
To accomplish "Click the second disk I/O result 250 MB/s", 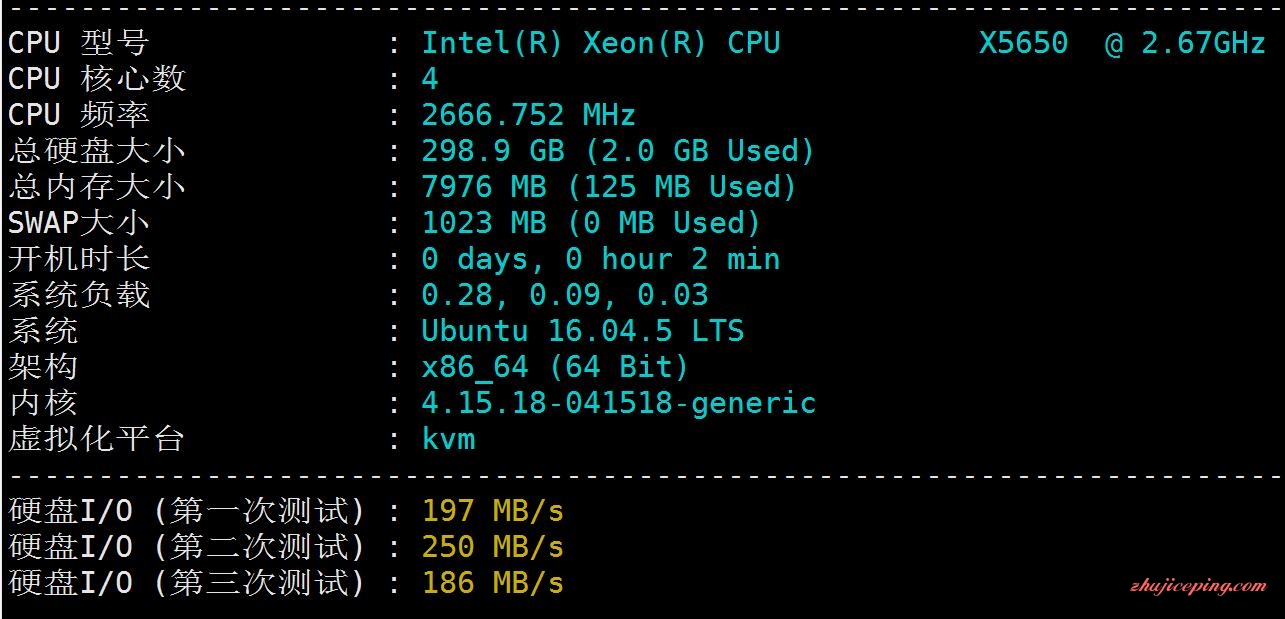I will click(x=493, y=547).
